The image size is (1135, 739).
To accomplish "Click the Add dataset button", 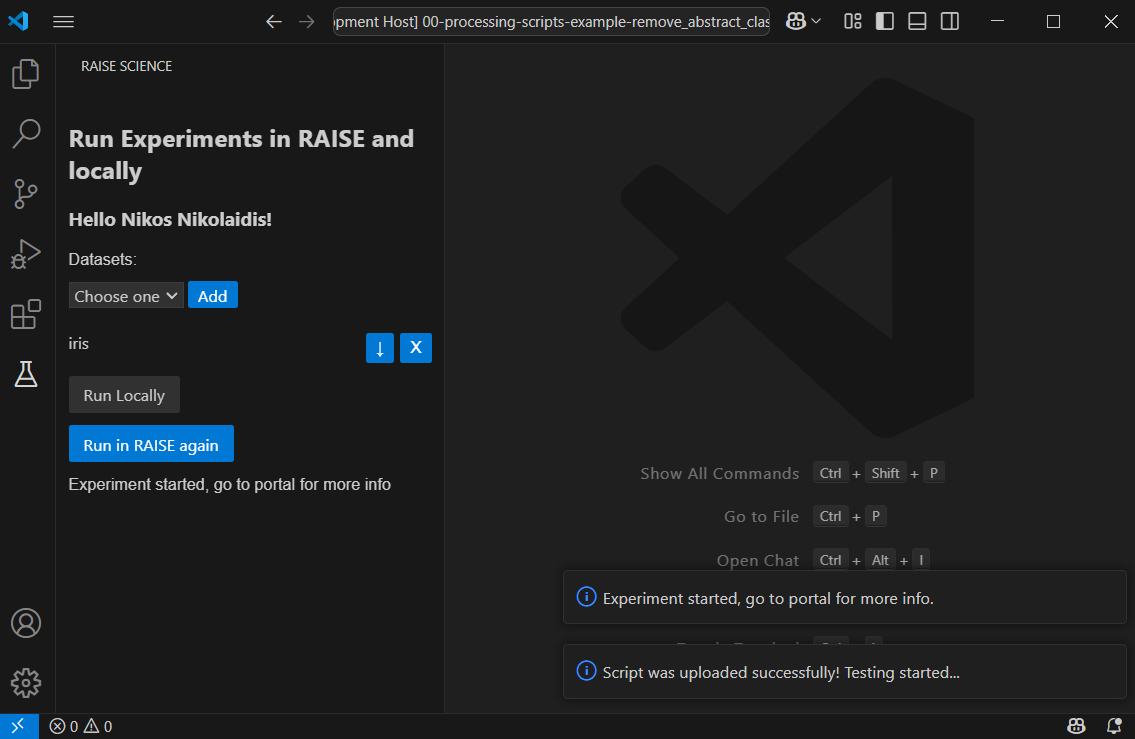I will click(213, 295).
